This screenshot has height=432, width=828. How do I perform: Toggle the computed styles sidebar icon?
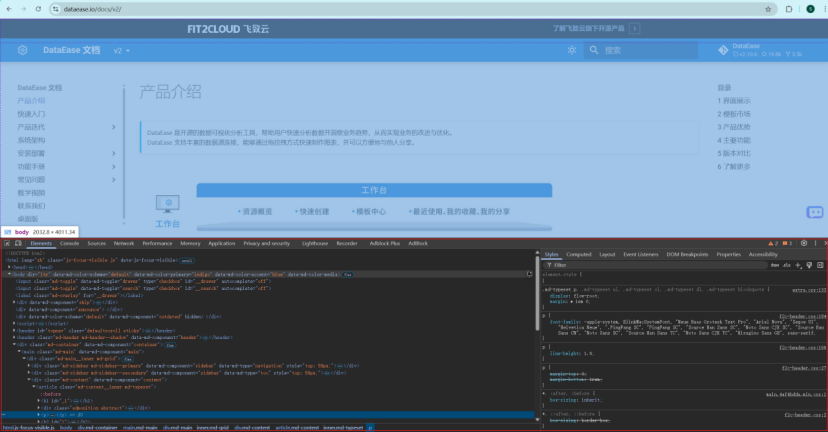(x=820, y=265)
